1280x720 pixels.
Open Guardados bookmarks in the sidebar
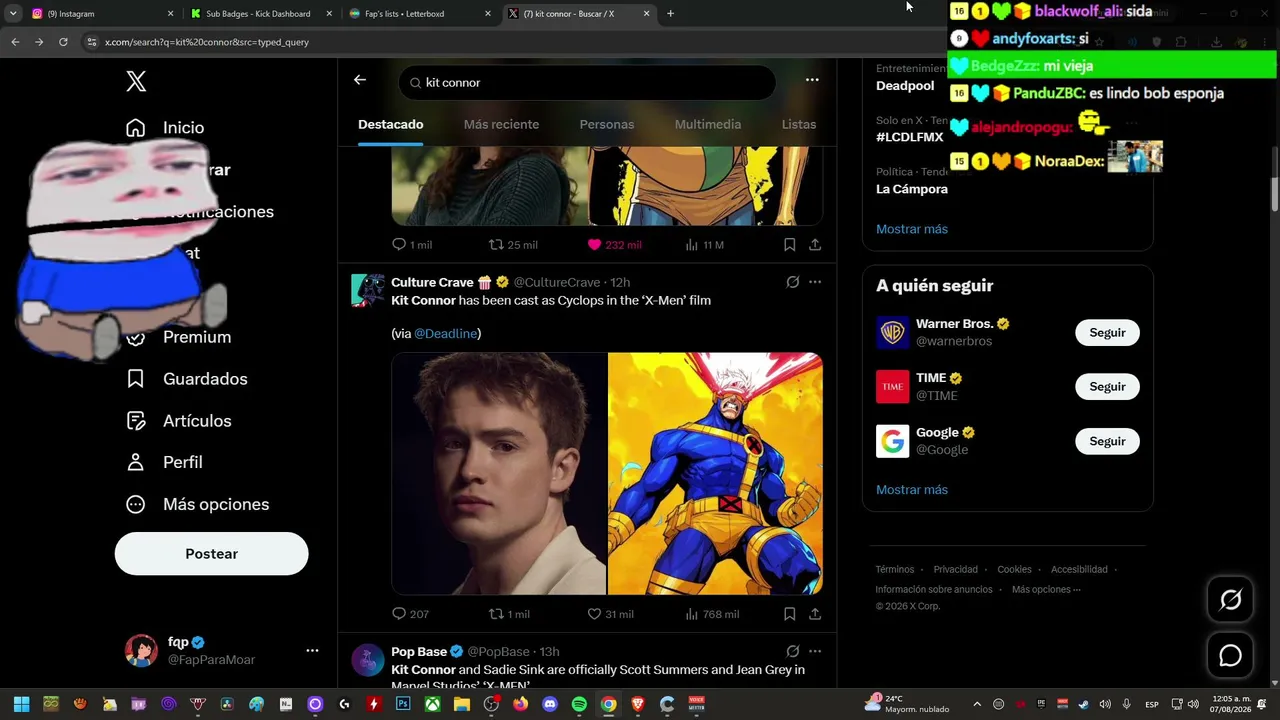pos(186,379)
